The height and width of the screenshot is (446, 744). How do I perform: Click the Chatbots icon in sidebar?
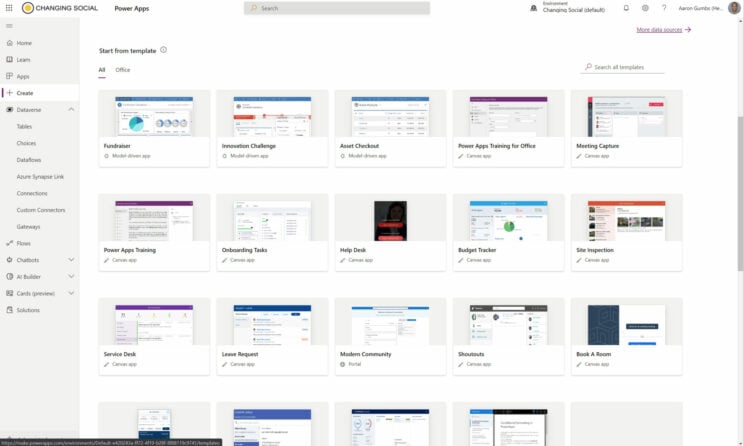9,260
